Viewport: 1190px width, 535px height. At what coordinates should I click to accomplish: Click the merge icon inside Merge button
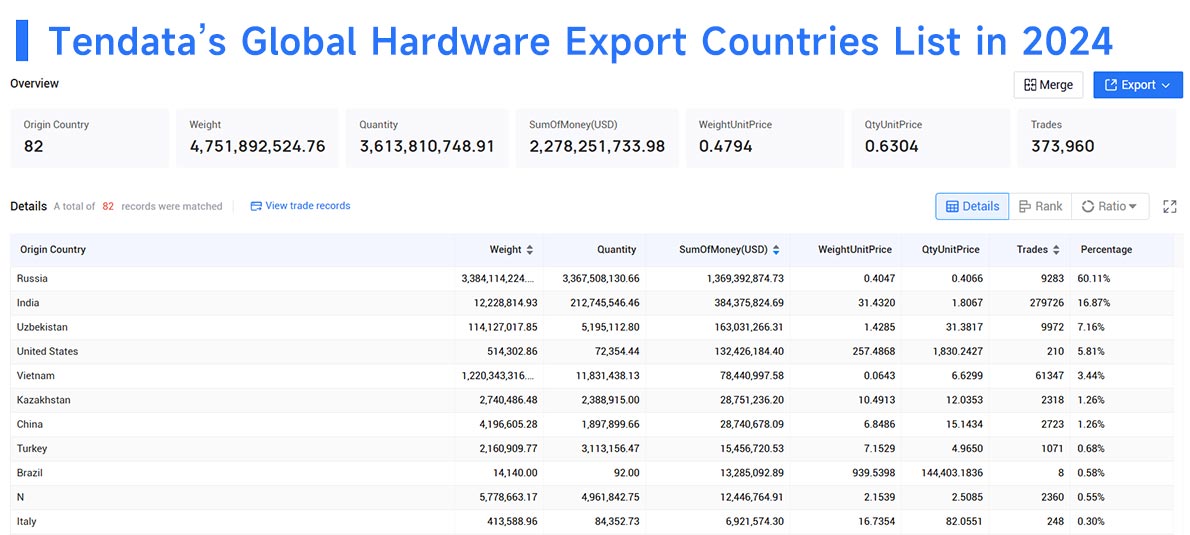pyautogui.click(x=1030, y=85)
